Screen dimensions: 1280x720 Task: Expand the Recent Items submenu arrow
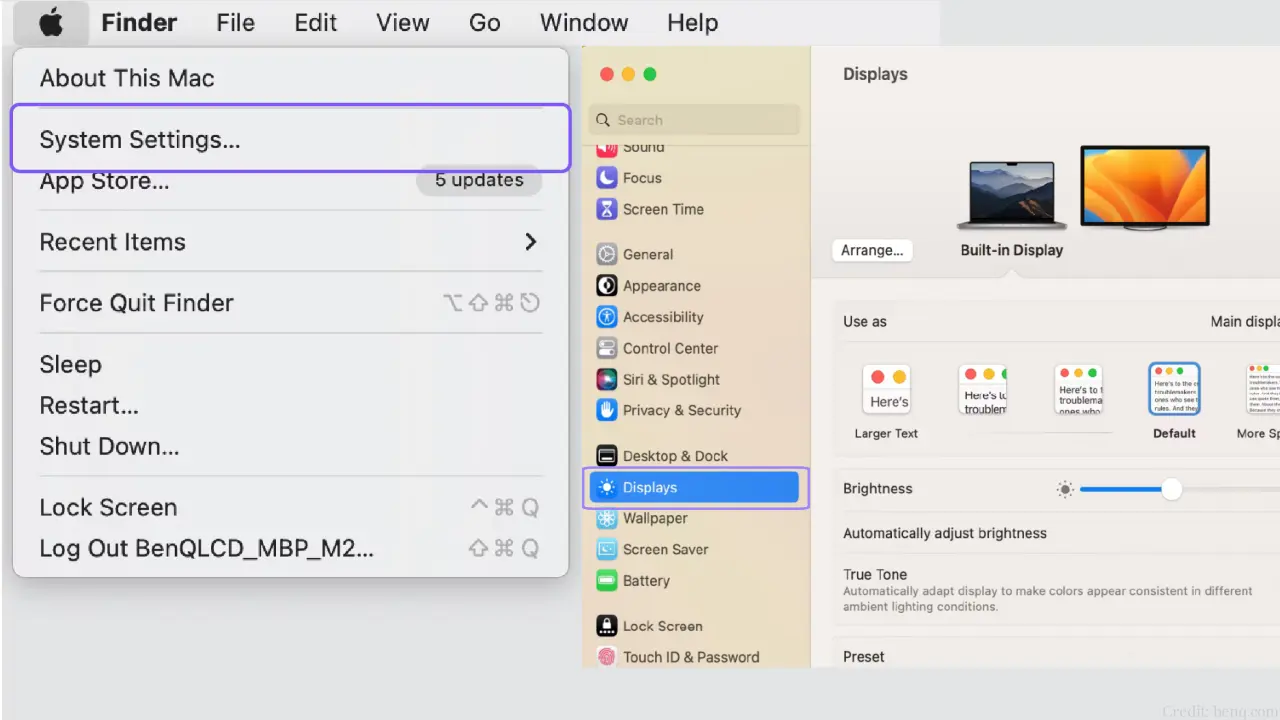click(531, 242)
